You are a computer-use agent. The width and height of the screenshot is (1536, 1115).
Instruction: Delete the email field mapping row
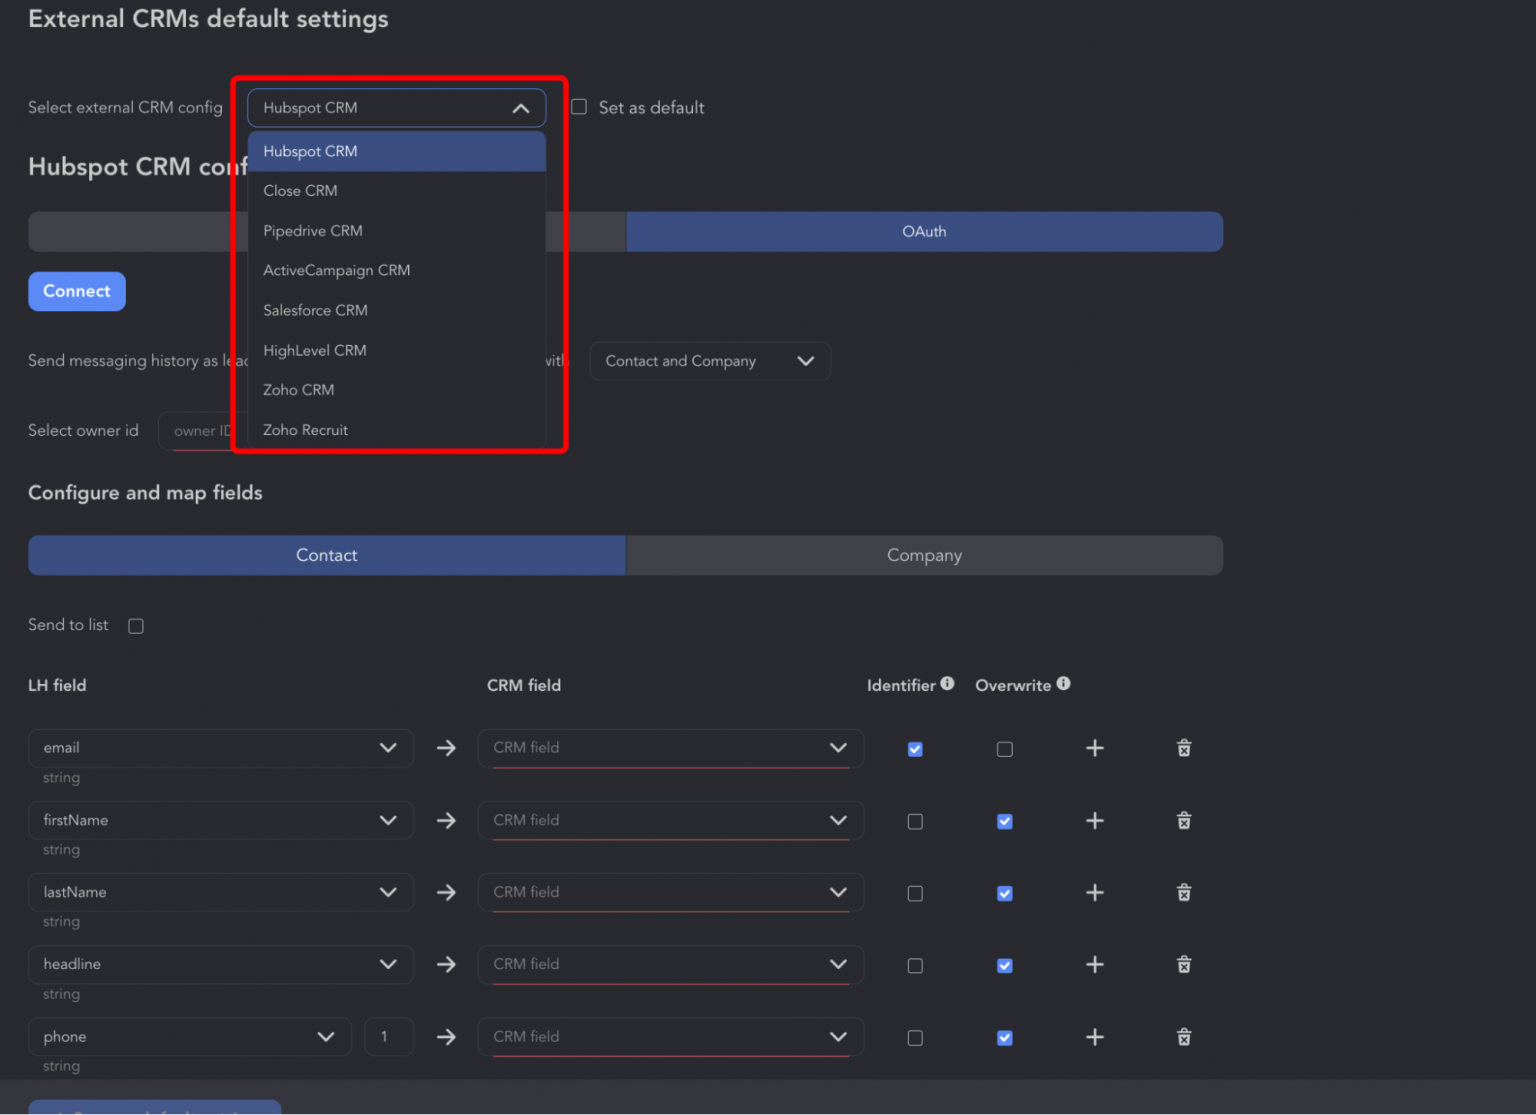coord(1183,748)
